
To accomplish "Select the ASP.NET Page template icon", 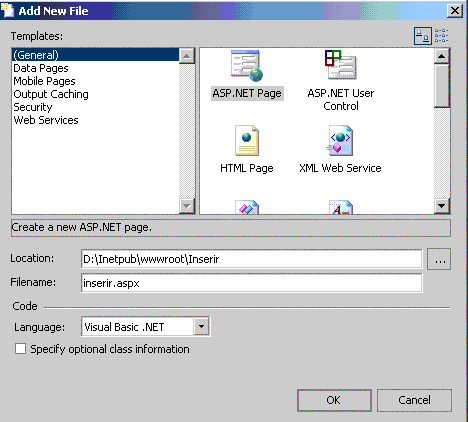I will pyautogui.click(x=247, y=66).
